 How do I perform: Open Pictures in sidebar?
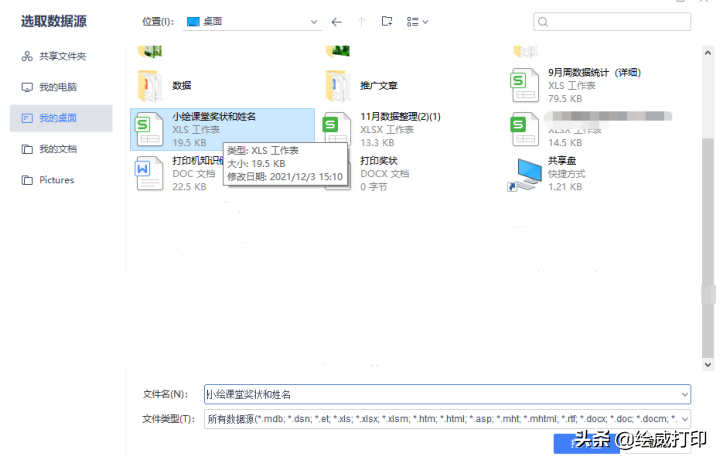(x=61, y=180)
